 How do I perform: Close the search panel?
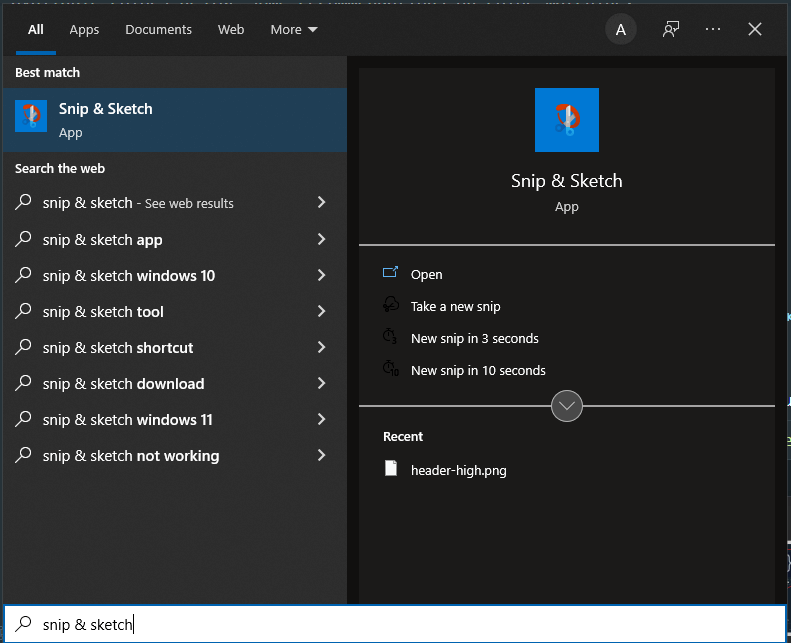click(x=755, y=29)
